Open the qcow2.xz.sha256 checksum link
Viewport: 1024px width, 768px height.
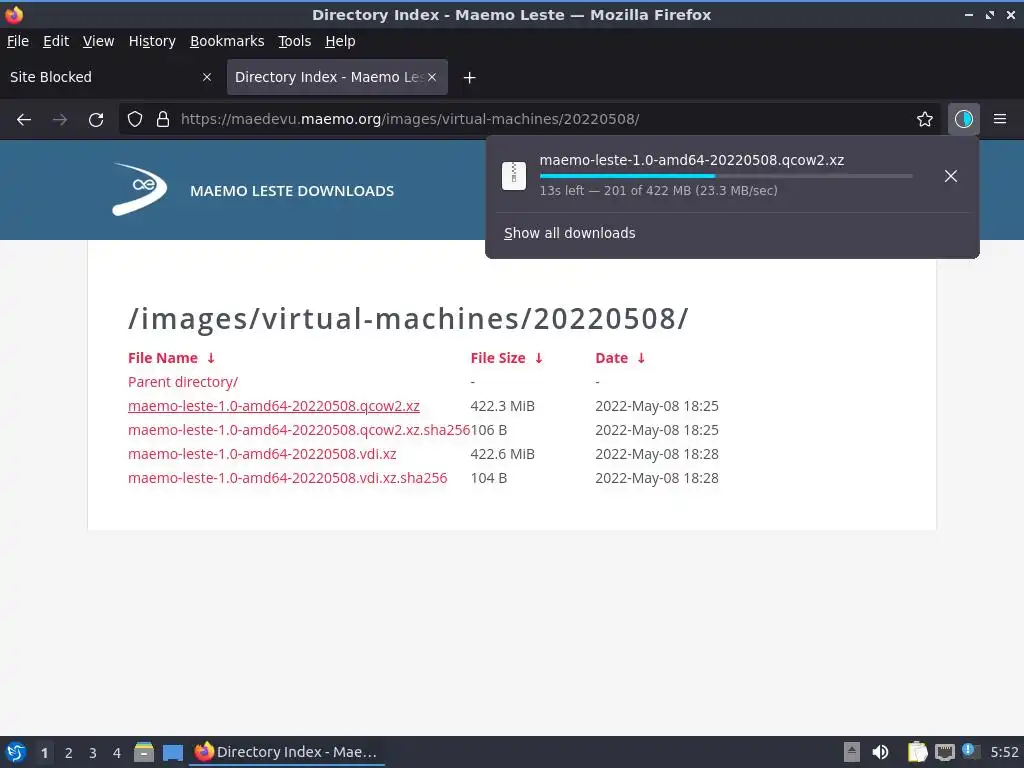tap(299, 430)
